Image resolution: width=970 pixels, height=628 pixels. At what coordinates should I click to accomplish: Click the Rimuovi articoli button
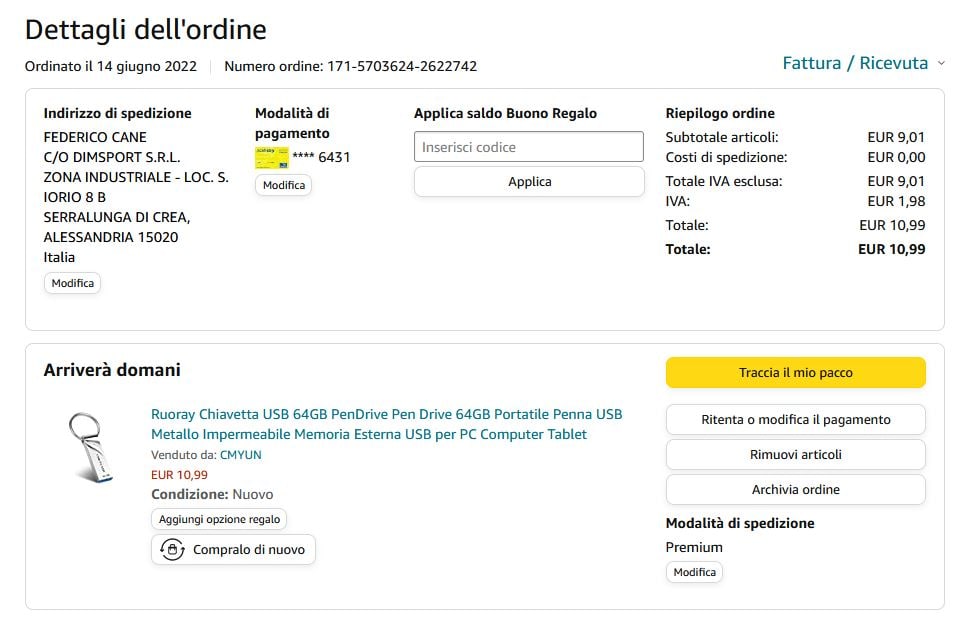(795, 454)
